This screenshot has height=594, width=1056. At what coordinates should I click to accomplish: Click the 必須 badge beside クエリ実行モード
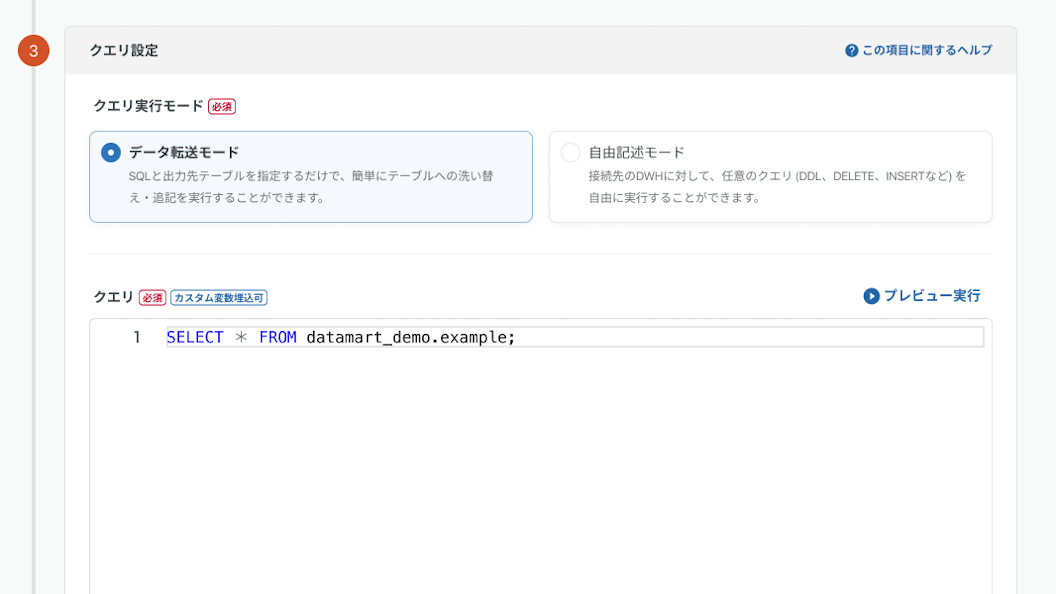pos(222,107)
